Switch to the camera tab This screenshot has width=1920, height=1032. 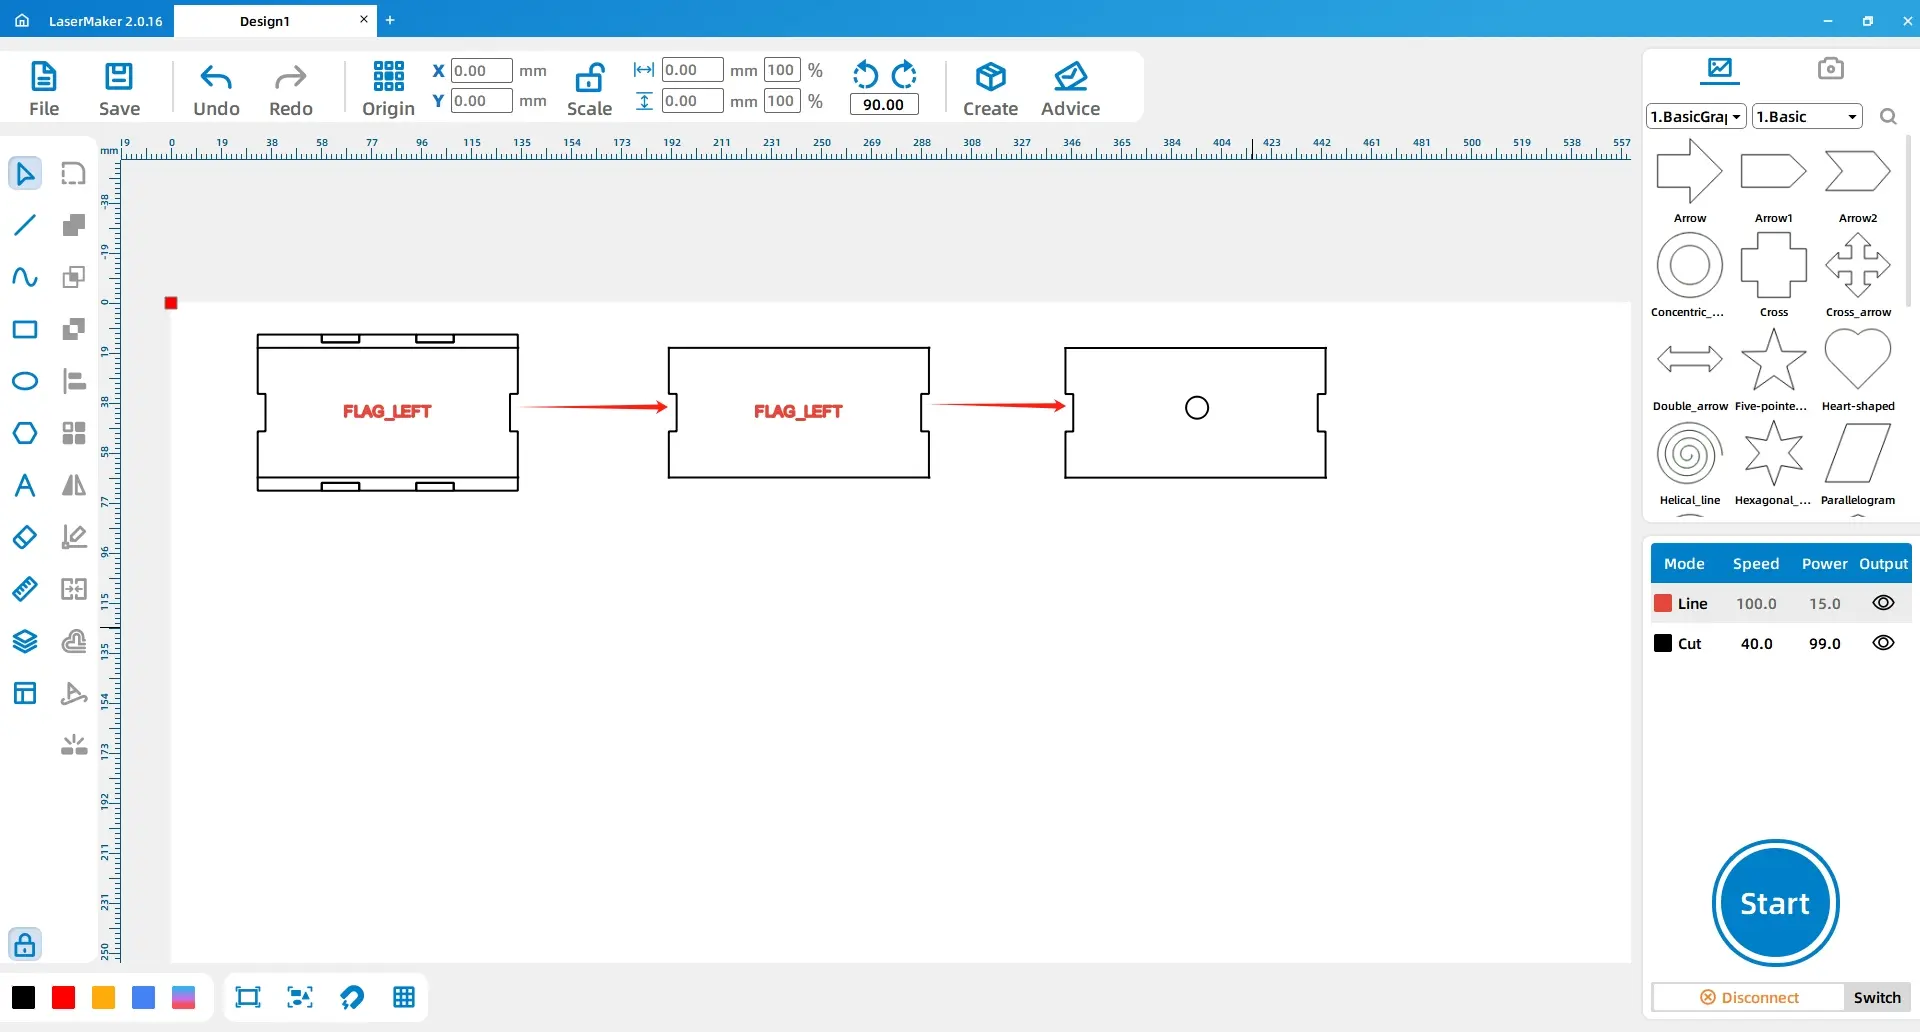(x=1830, y=68)
